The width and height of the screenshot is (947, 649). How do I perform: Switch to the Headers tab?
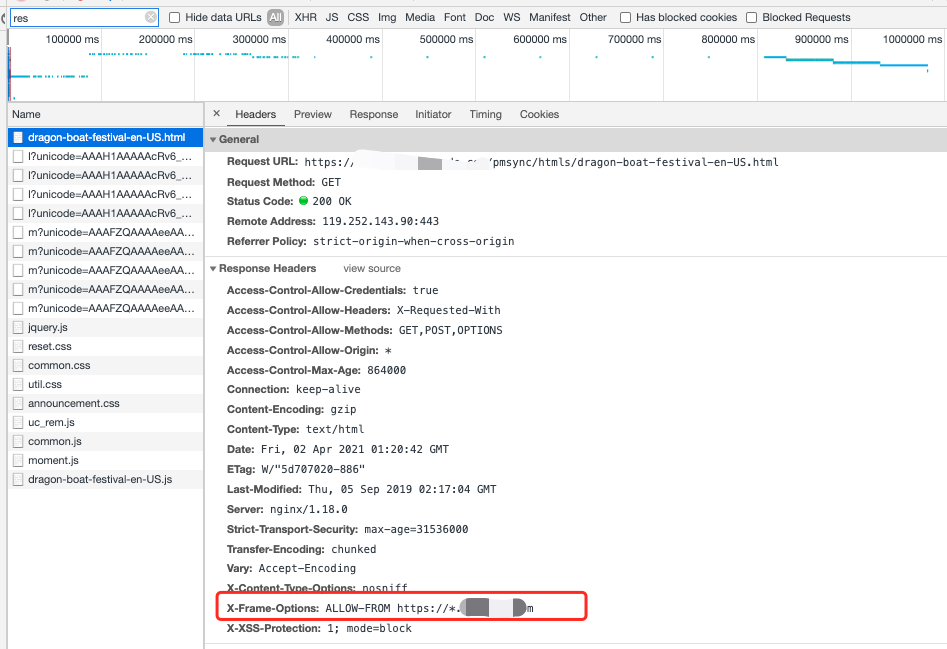coord(255,114)
